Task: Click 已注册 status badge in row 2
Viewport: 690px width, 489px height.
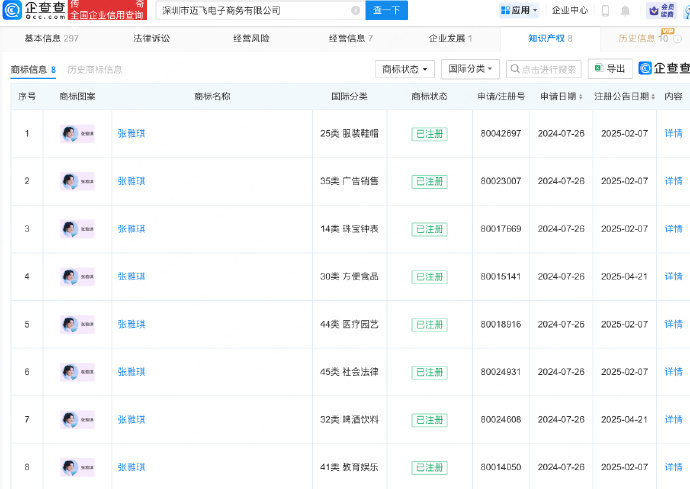Action: pyautogui.click(x=429, y=181)
